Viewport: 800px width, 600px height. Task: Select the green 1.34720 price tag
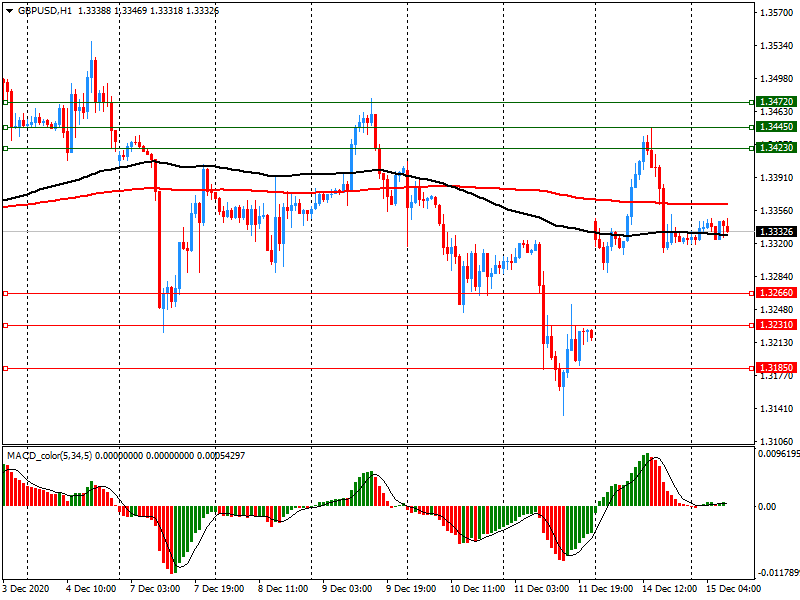point(776,102)
